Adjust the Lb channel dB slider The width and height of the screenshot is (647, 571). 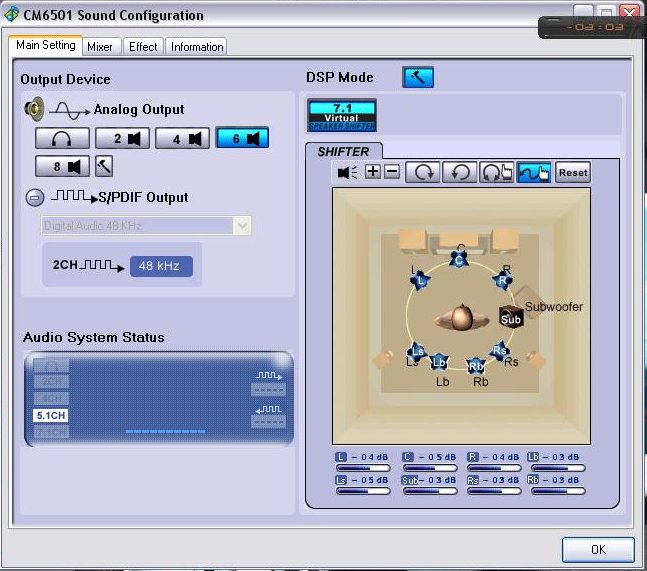click(x=558, y=468)
